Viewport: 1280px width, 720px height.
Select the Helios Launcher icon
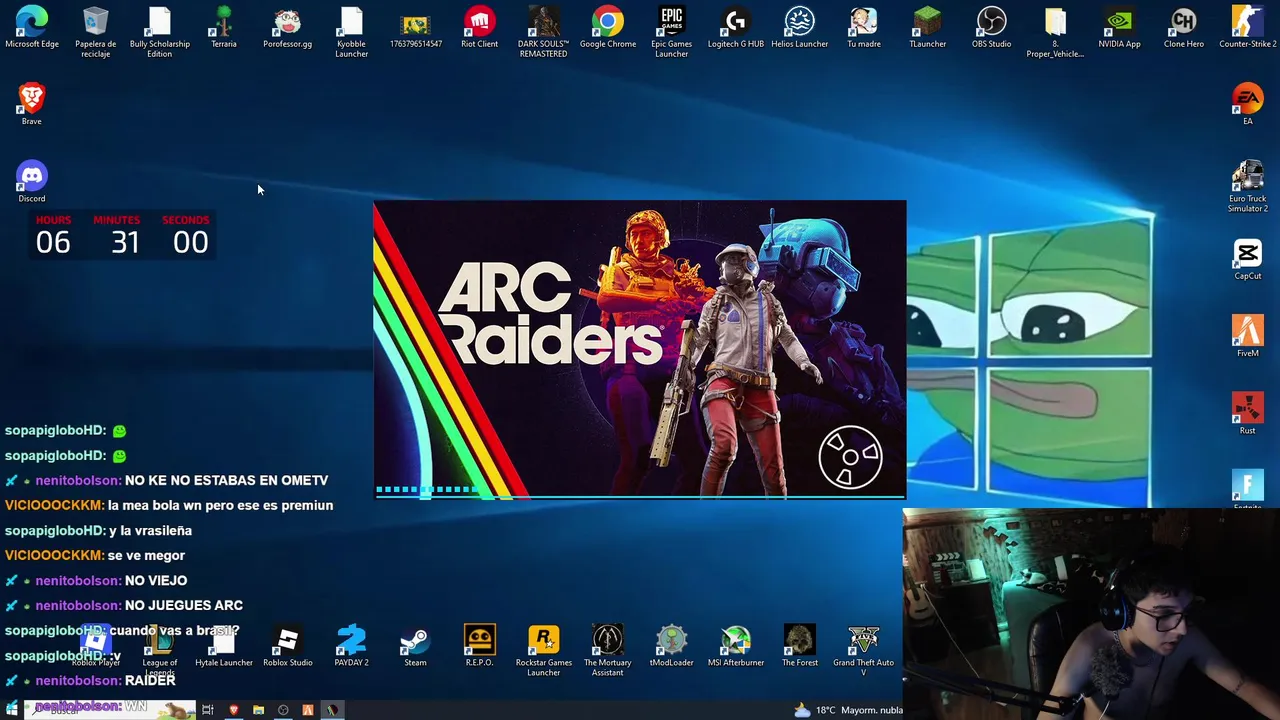tap(800, 28)
